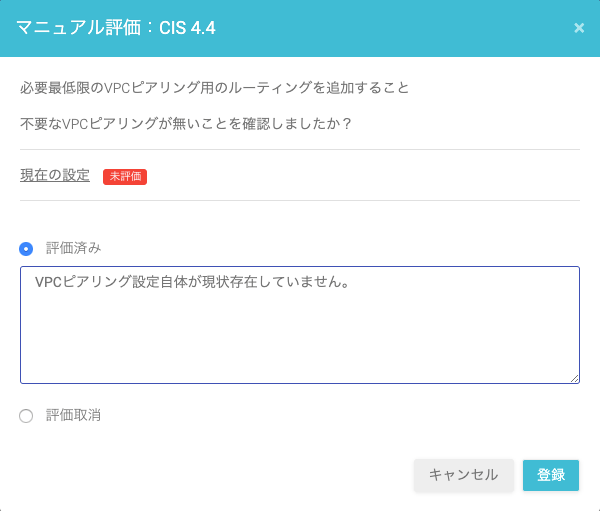This screenshot has width=600, height=511.
Task: Click the red 未評価 status badge
Action: (125, 176)
